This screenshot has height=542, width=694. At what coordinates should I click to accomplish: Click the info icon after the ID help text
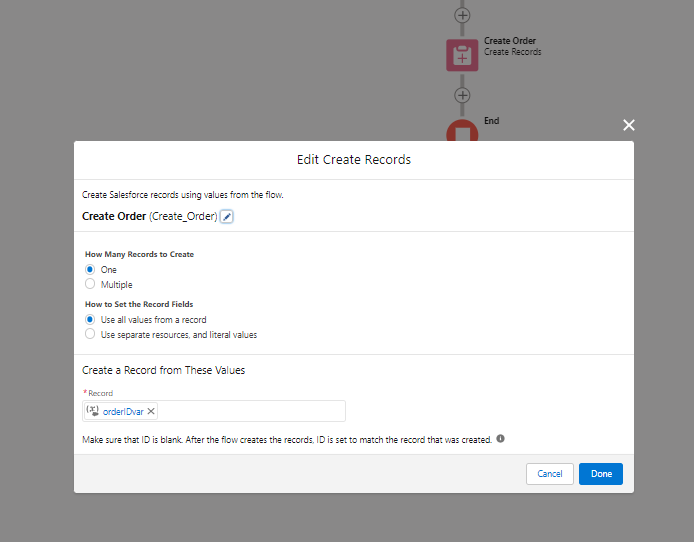tap(500, 438)
